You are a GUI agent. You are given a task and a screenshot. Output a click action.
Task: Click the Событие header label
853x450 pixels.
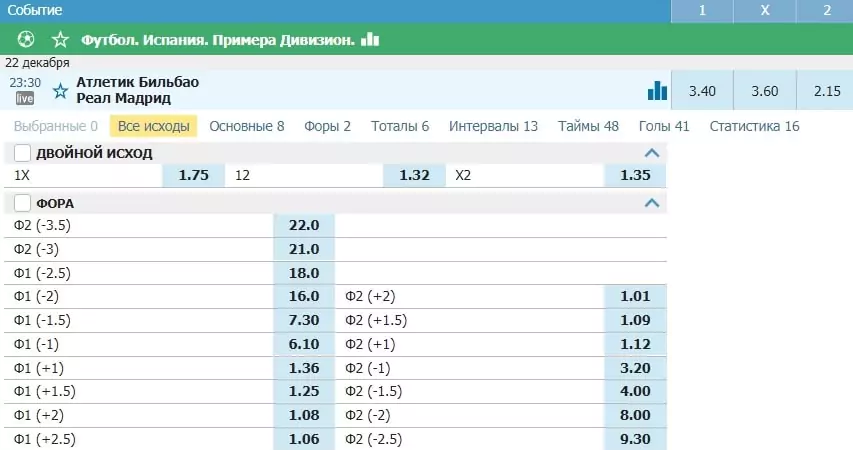pyautogui.click(x=34, y=10)
